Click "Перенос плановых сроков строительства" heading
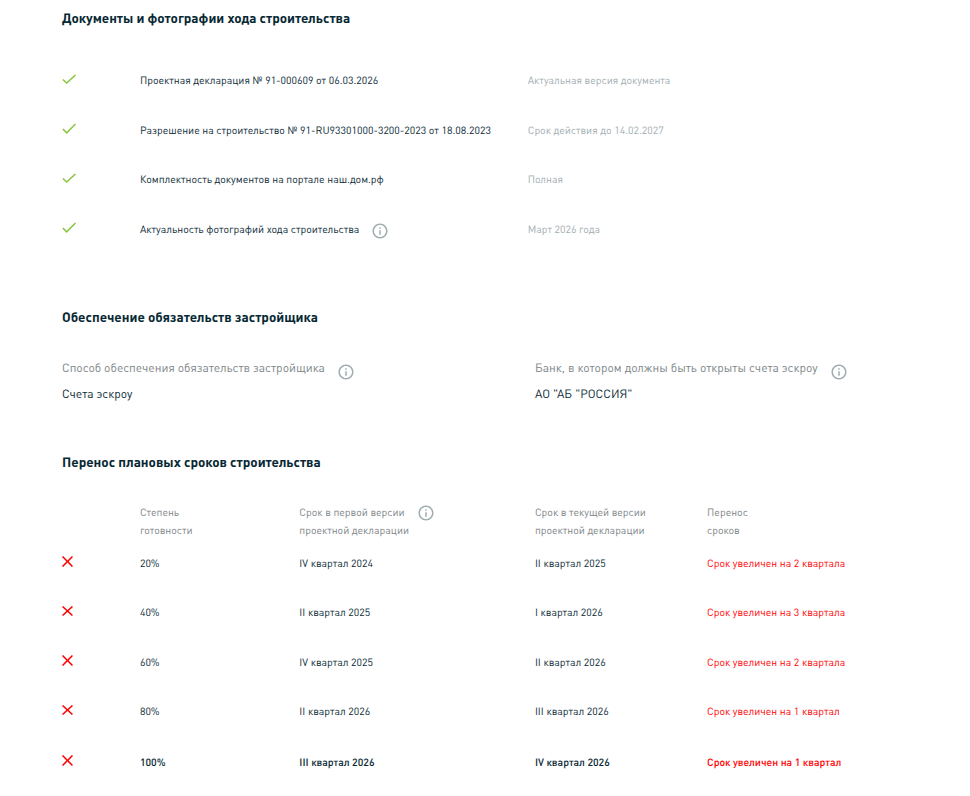This screenshot has height=796, width=970. (x=191, y=463)
